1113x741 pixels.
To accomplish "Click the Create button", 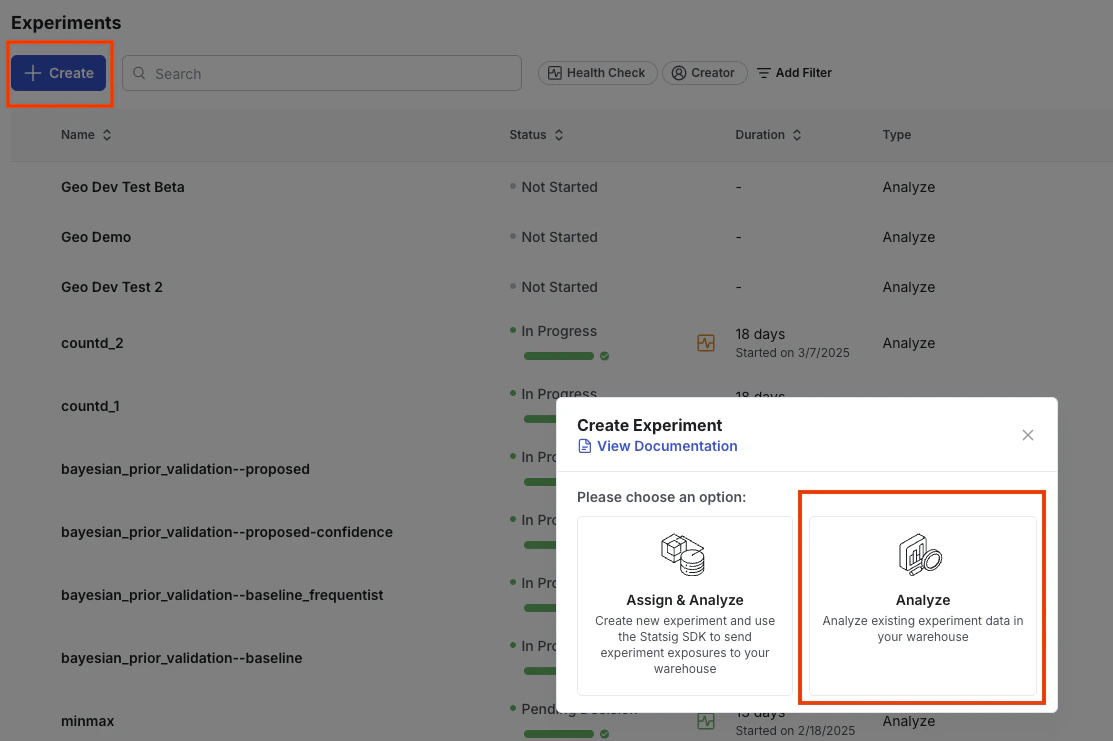I will (58, 72).
